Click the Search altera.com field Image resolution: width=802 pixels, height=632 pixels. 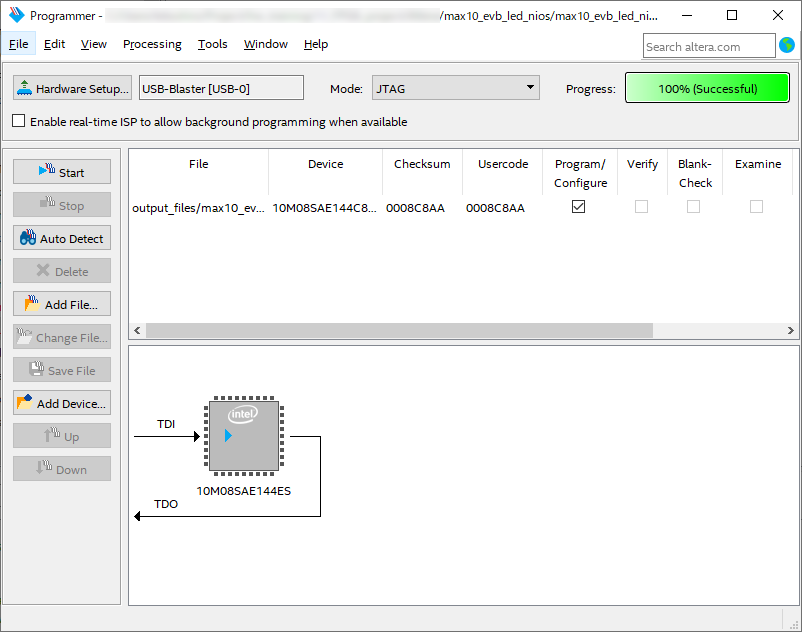pyautogui.click(x=709, y=46)
